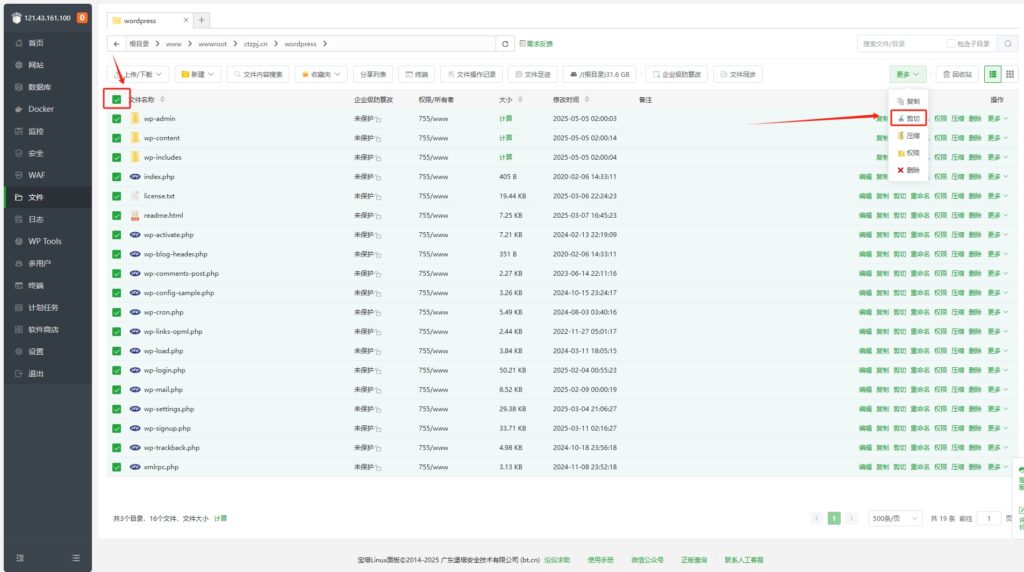Open the 日志 logs icon in sidebar

coord(19,219)
